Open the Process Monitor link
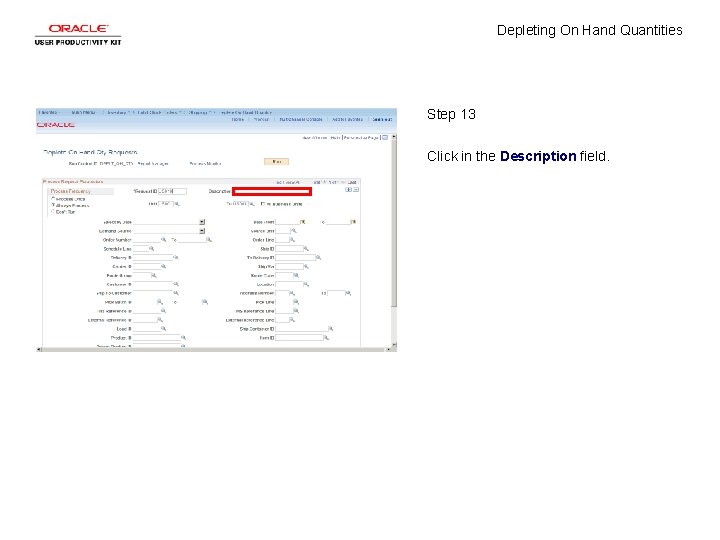The width and height of the screenshot is (720, 540). click(205, 163)
